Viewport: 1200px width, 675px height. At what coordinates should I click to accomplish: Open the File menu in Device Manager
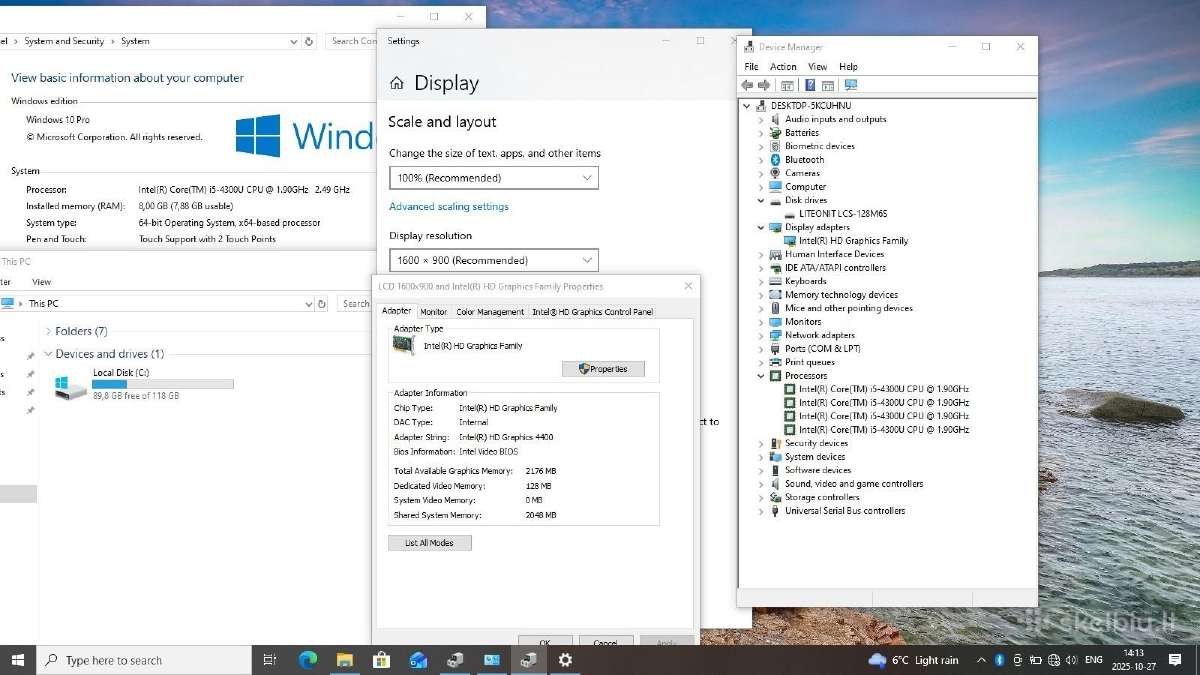pos(751,67)
